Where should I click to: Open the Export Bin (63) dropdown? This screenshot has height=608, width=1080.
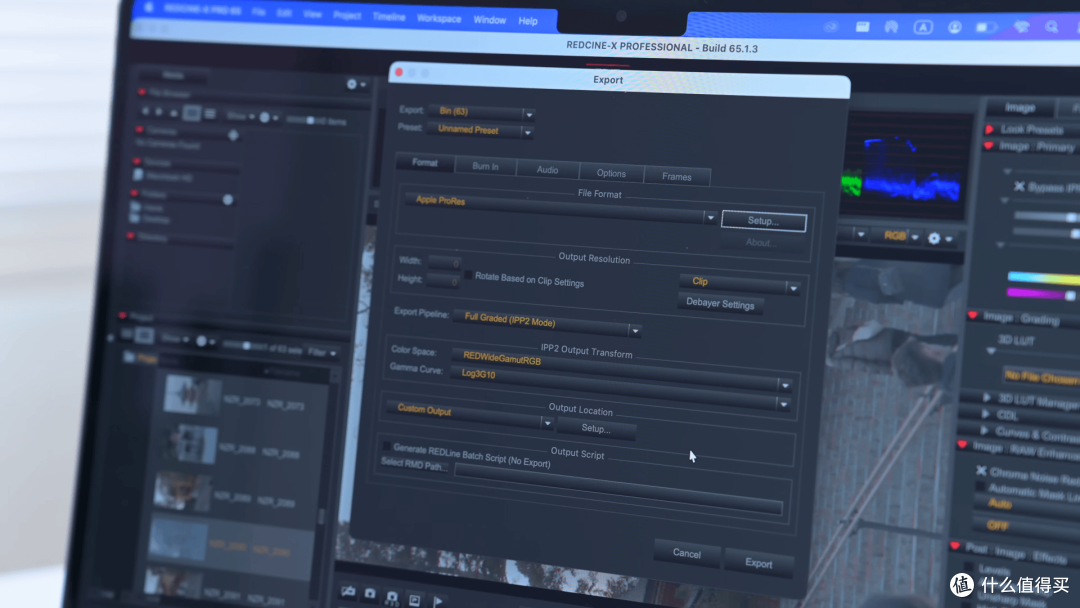point(481,112)
